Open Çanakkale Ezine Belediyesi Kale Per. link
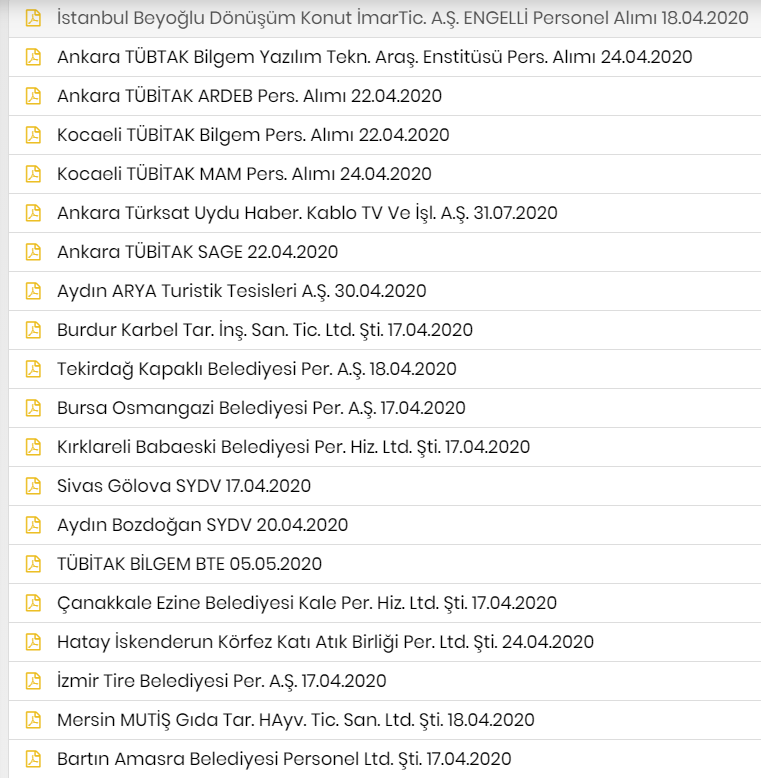 point(307,603)
